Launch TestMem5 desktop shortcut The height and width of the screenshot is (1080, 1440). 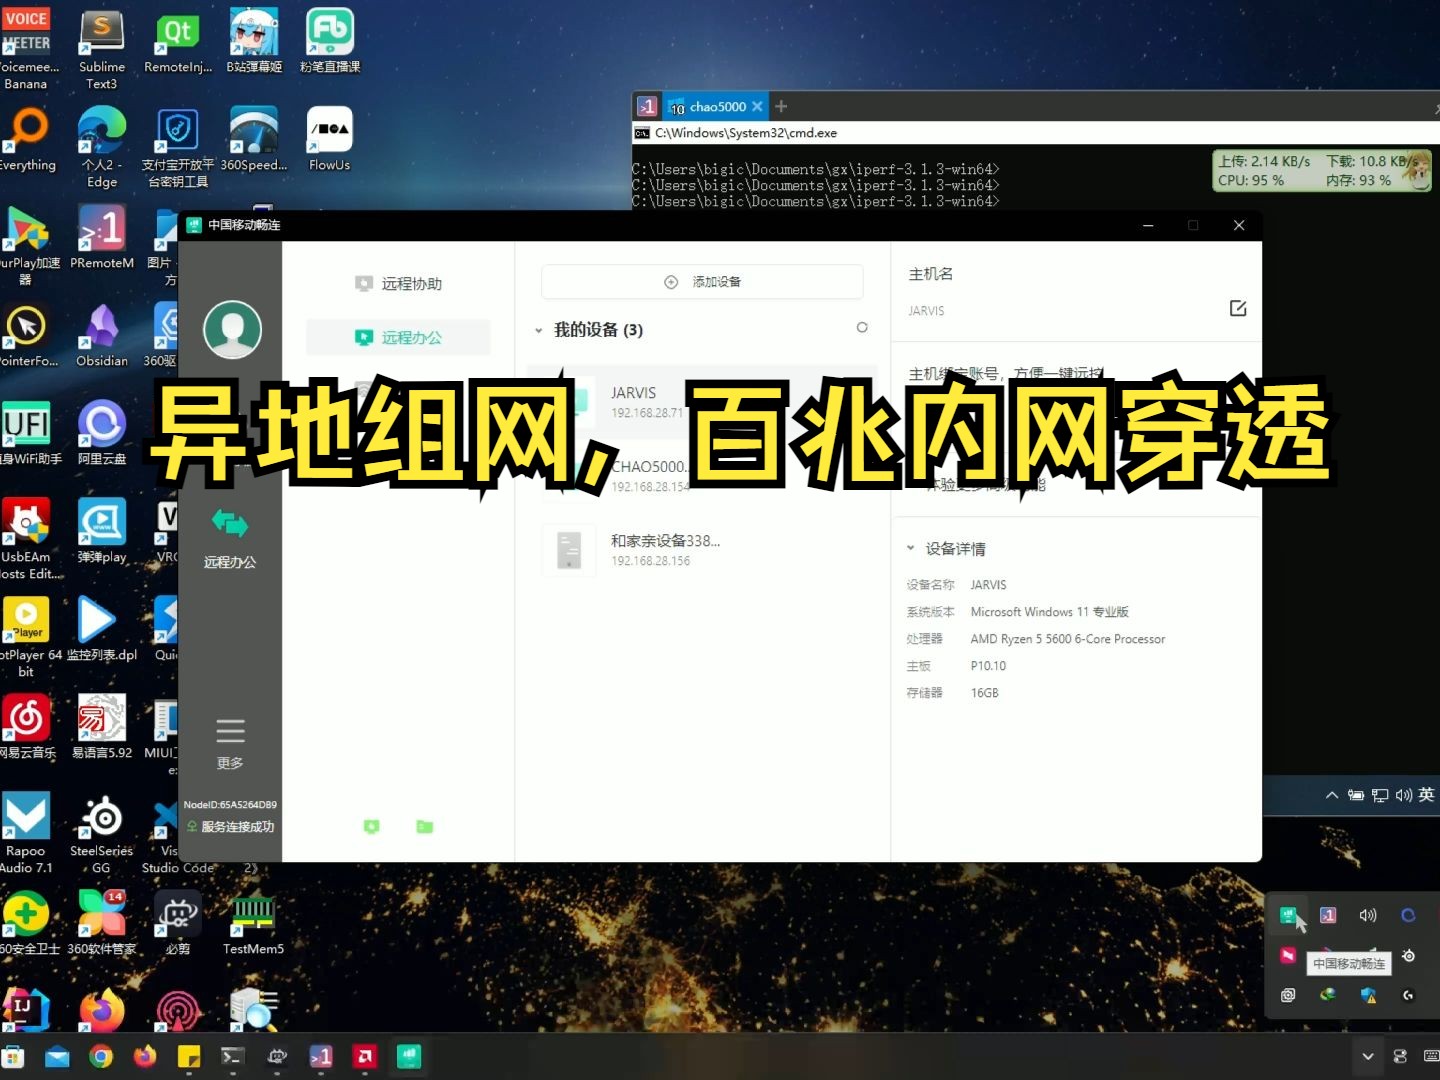pos(253,923)
